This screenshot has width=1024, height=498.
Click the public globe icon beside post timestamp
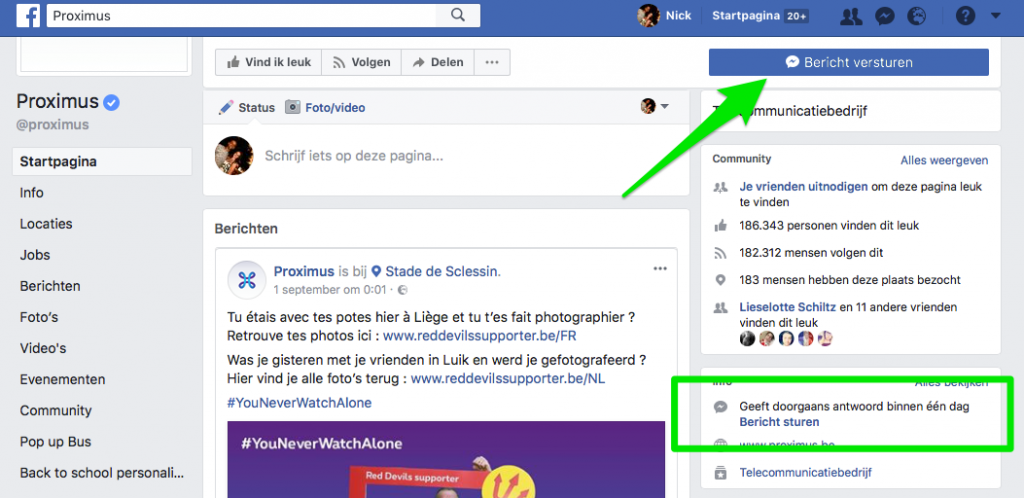pos(402,289)
